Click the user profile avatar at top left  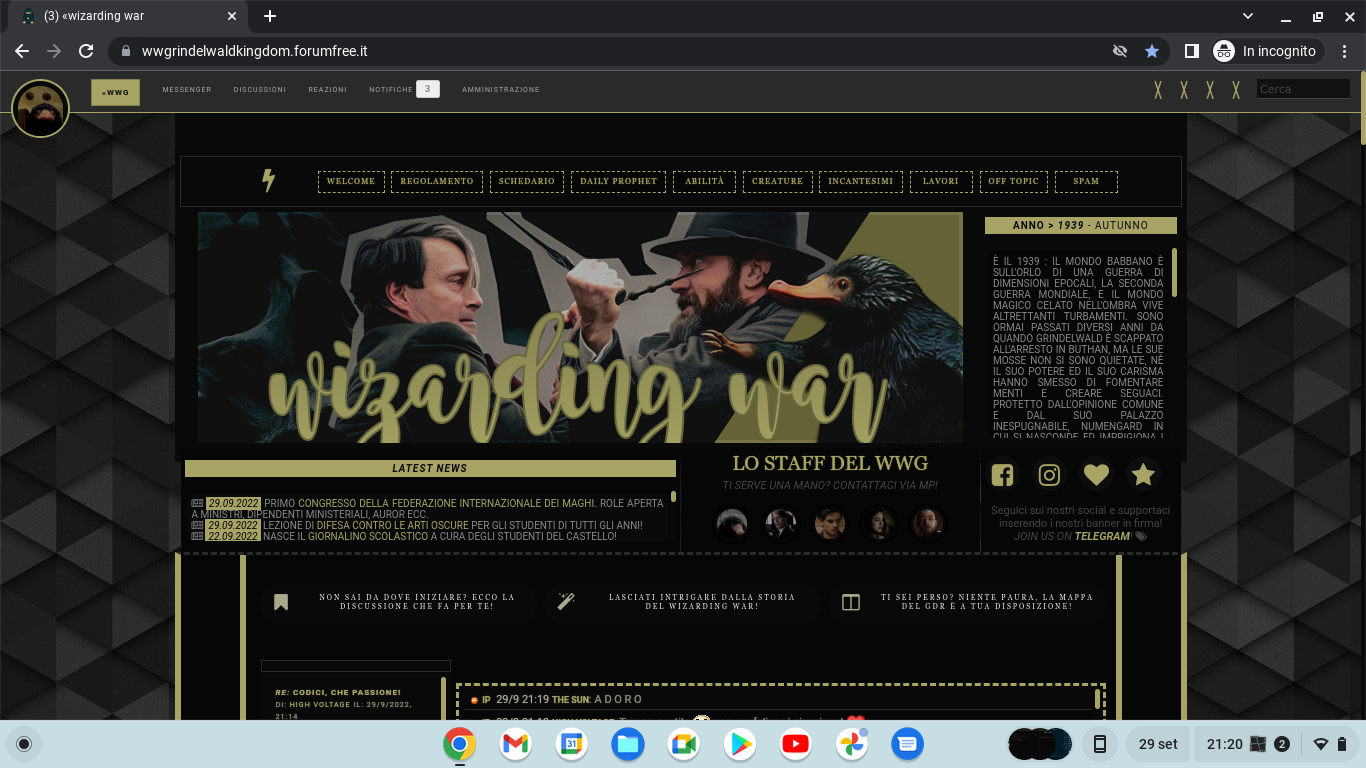[40, 108]
